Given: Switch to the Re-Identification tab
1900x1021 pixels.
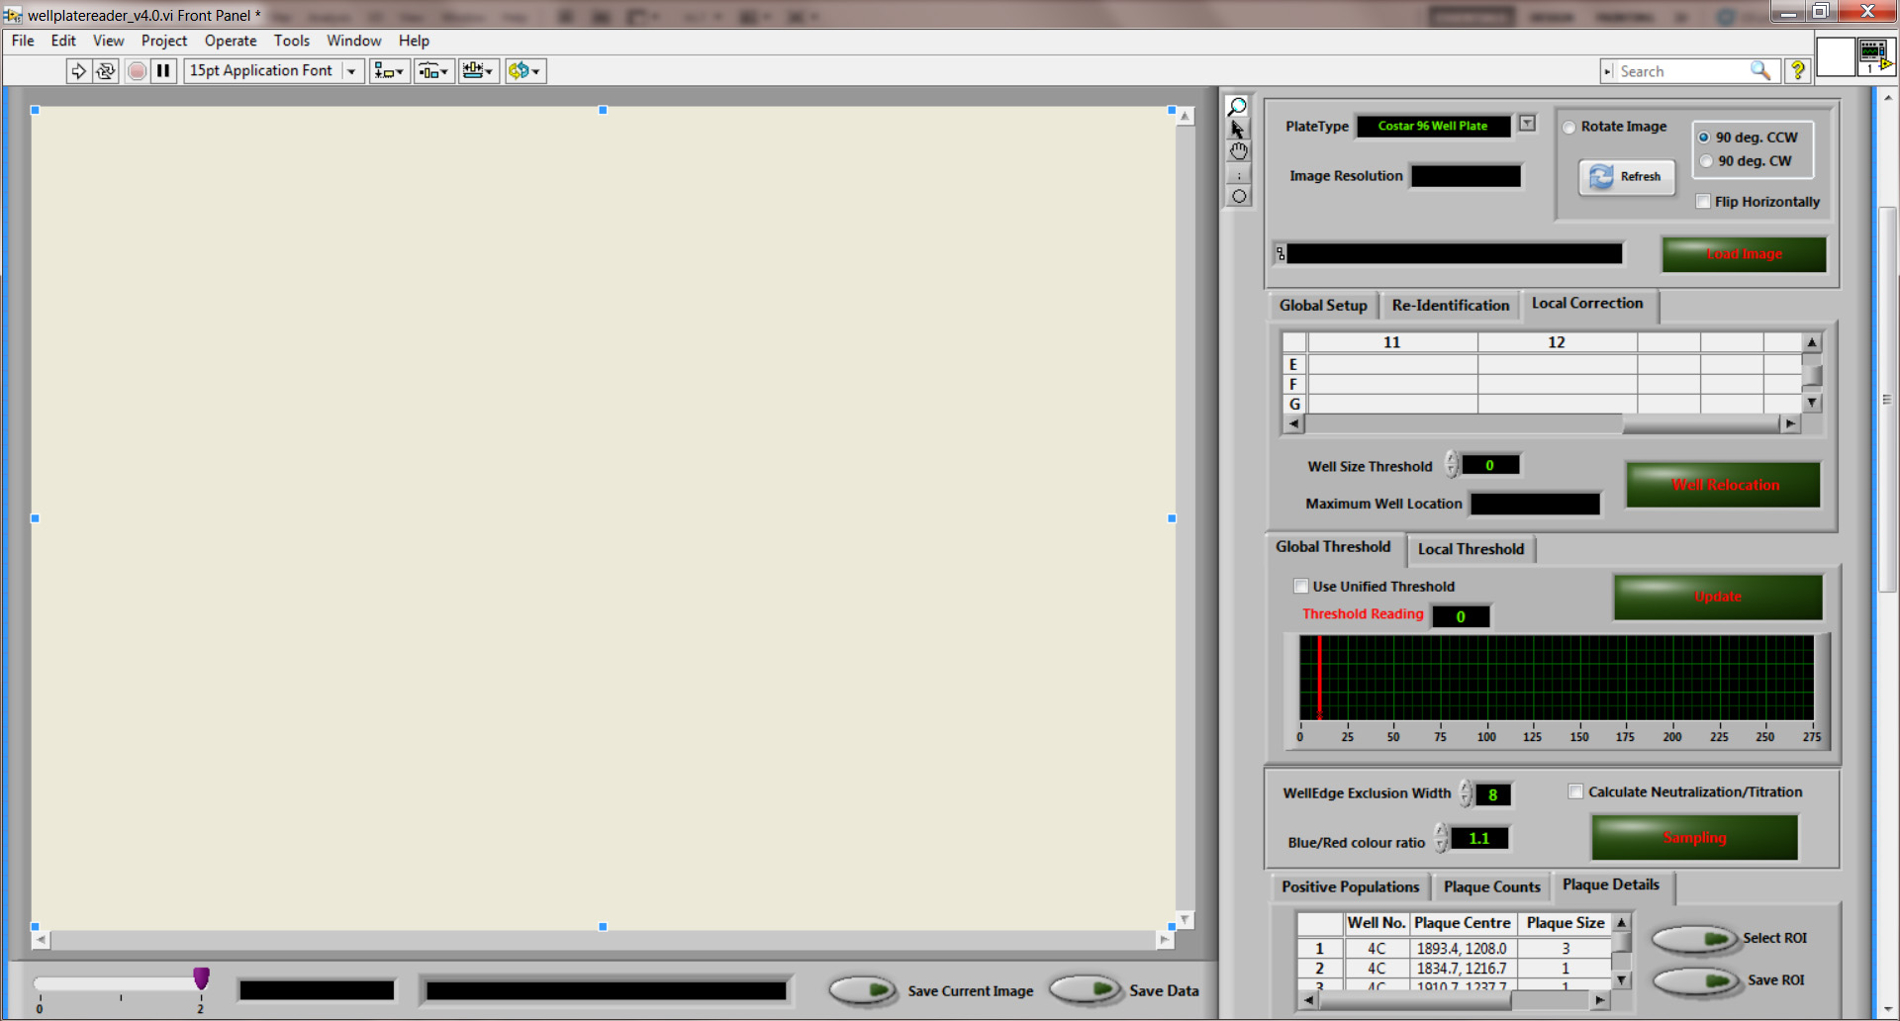Looking at the screenshot, I should tap(1450, 306).
